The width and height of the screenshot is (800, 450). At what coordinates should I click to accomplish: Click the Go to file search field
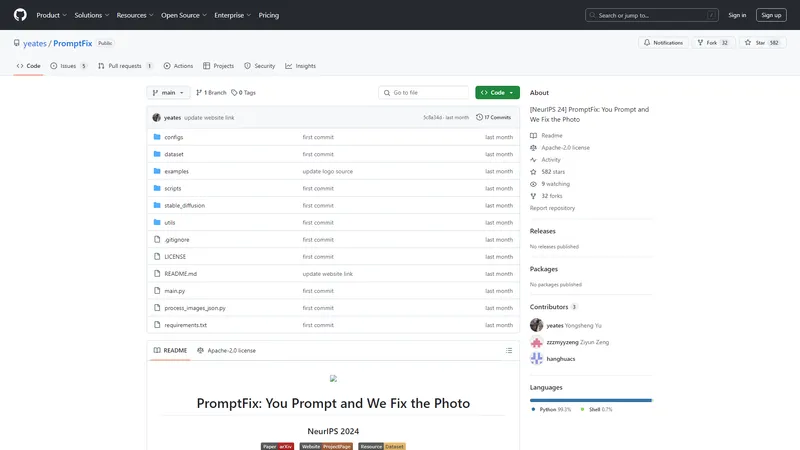click(423, 92)
